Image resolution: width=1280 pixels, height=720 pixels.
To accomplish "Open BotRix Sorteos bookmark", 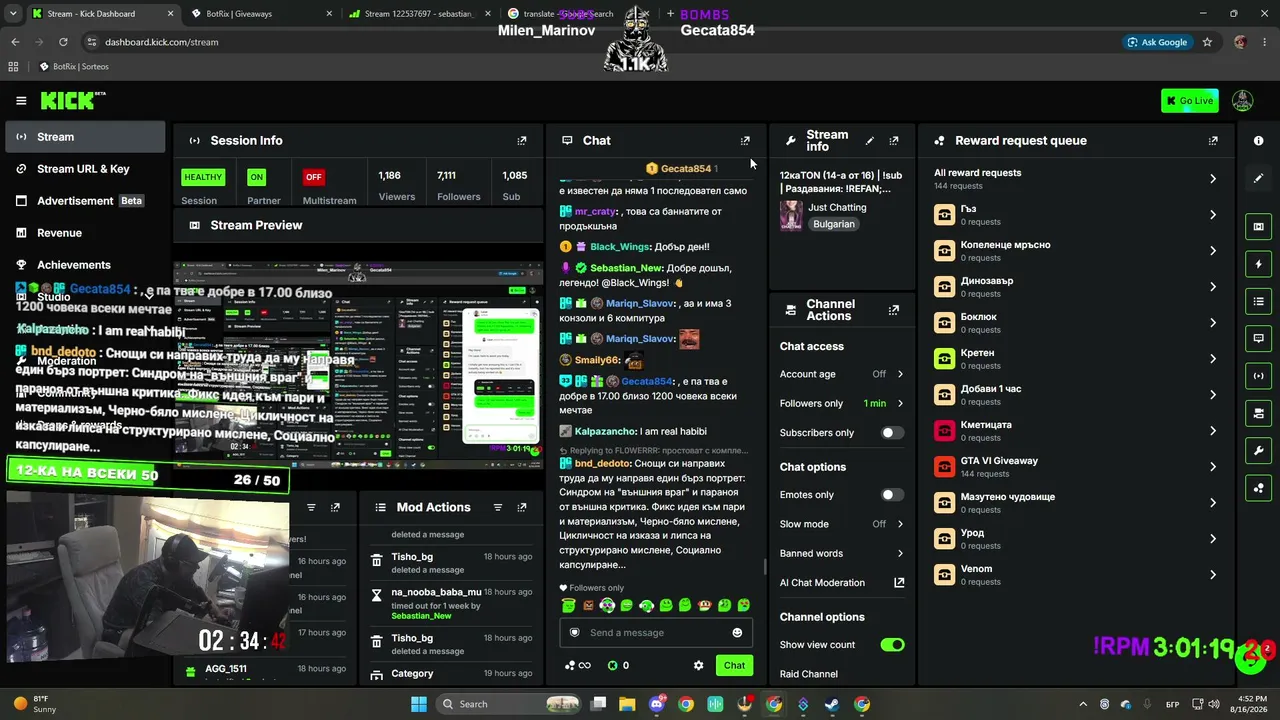I will (74, 67).
